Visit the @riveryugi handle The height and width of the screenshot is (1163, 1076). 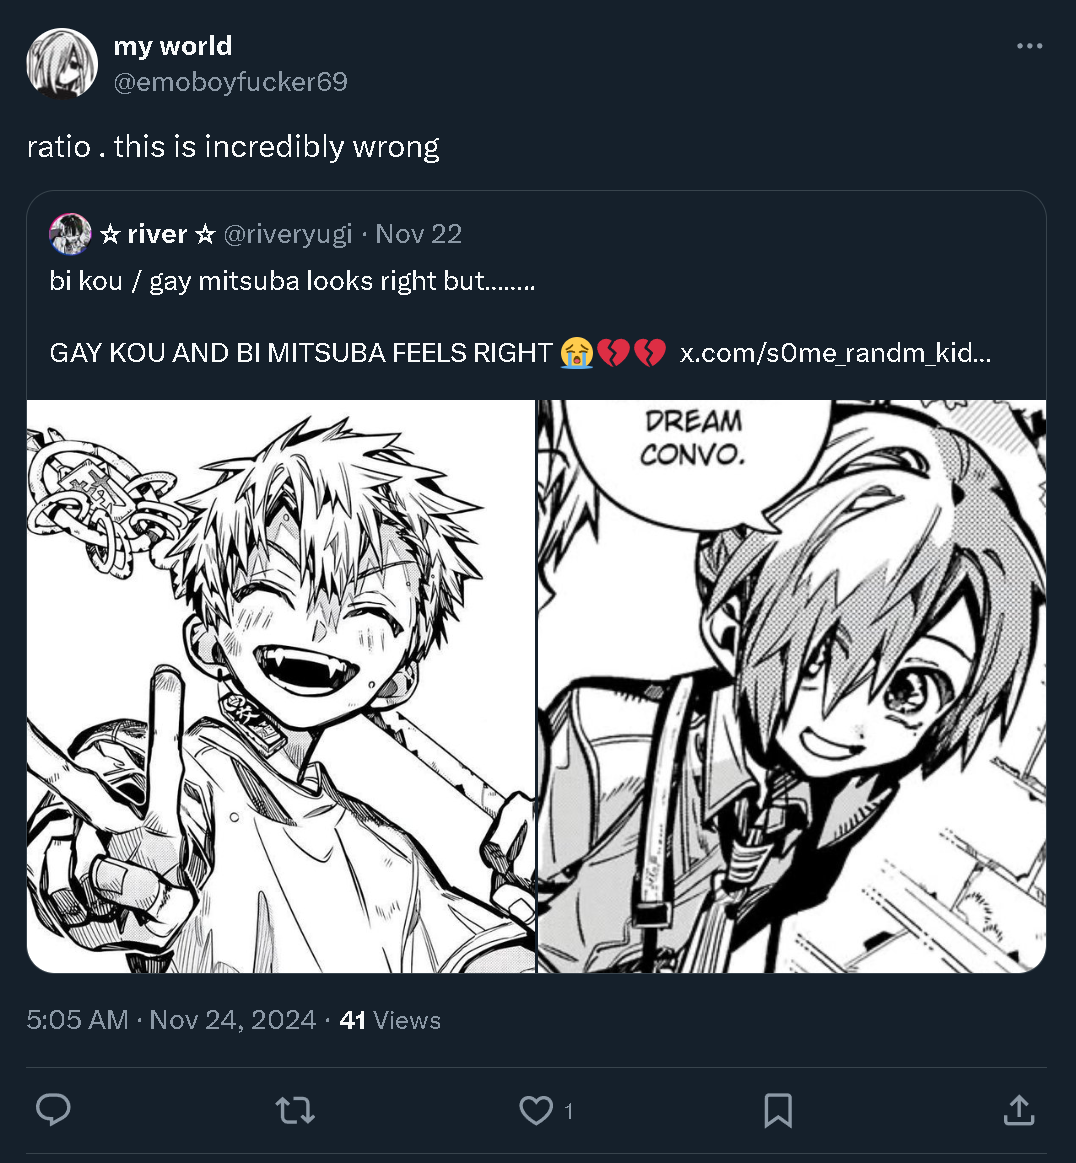point(288,234)
